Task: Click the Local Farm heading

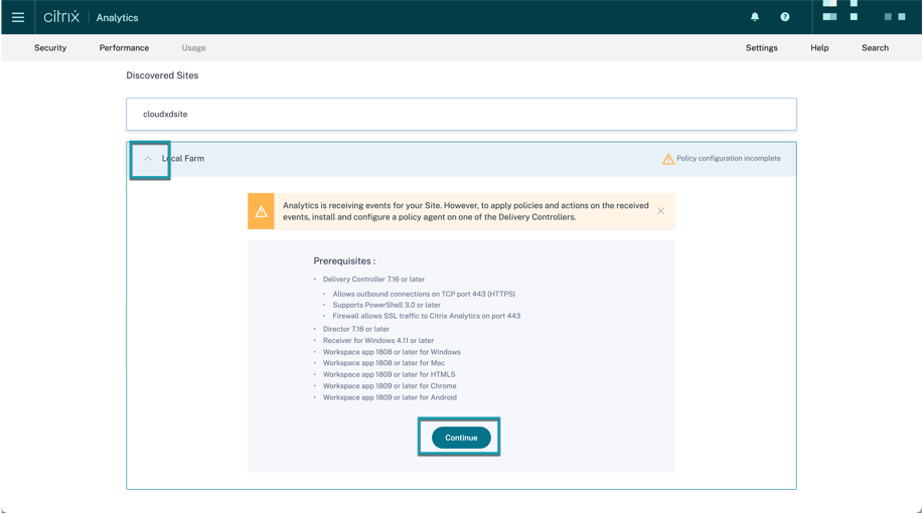Action: coord(183,158)
